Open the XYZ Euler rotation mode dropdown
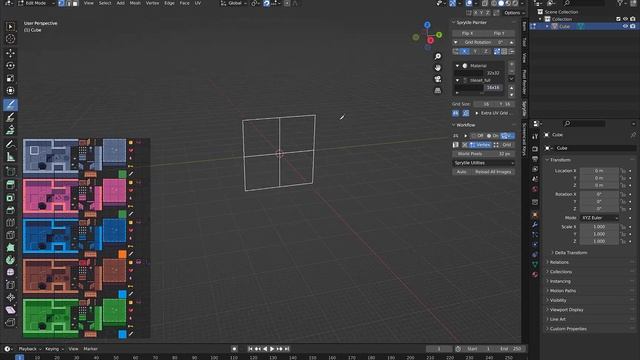The width and height of the screenshot is (640, 360). tap(600, 218)
